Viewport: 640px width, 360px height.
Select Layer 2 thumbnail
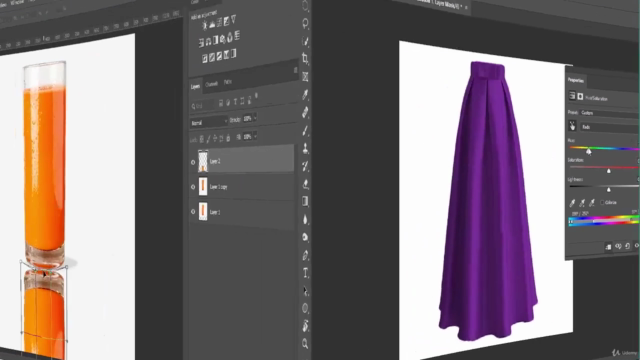203,161
